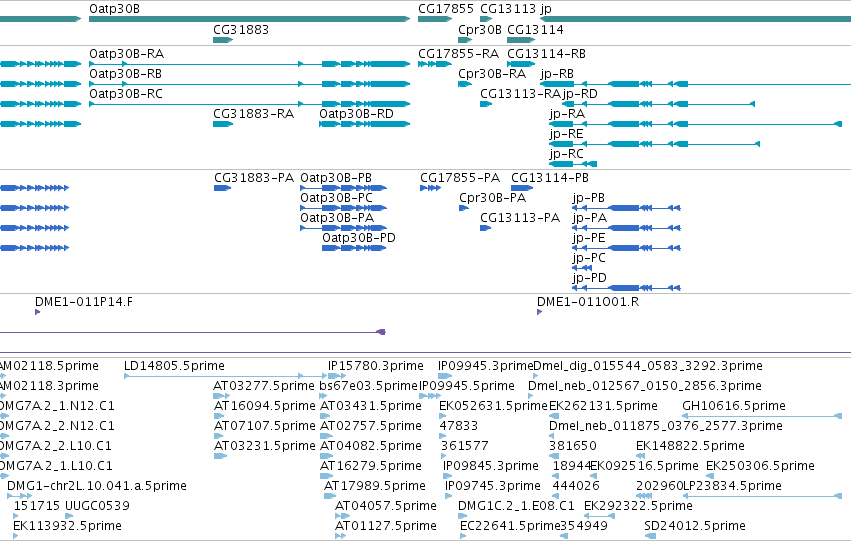Click the CG13113-RA transcript label
This screenshot has height=541, width=851.
tap(520, 94)
